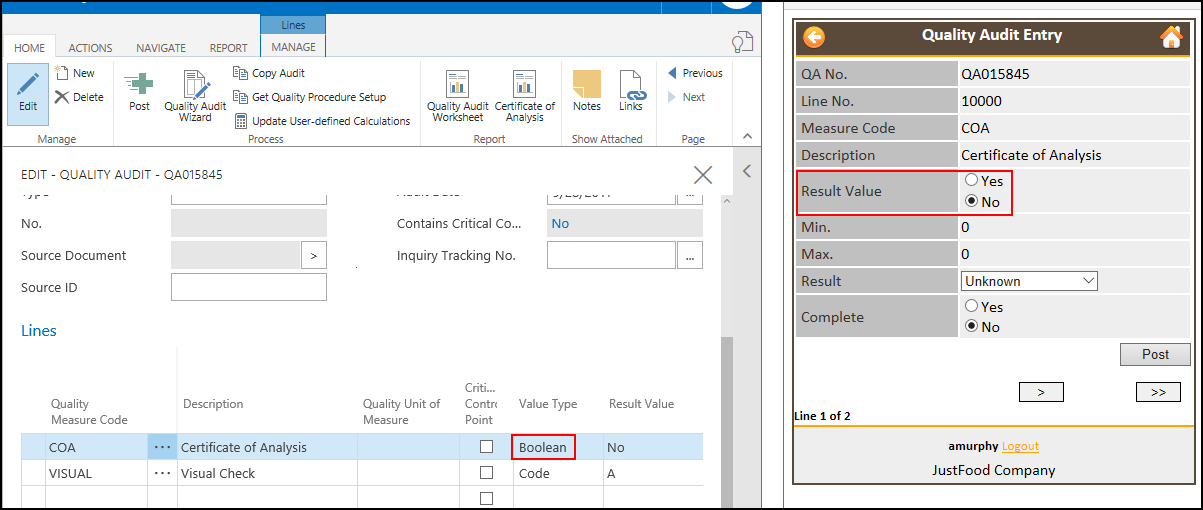Open VISUAL row ellipsis lookup

pos(162,473)
